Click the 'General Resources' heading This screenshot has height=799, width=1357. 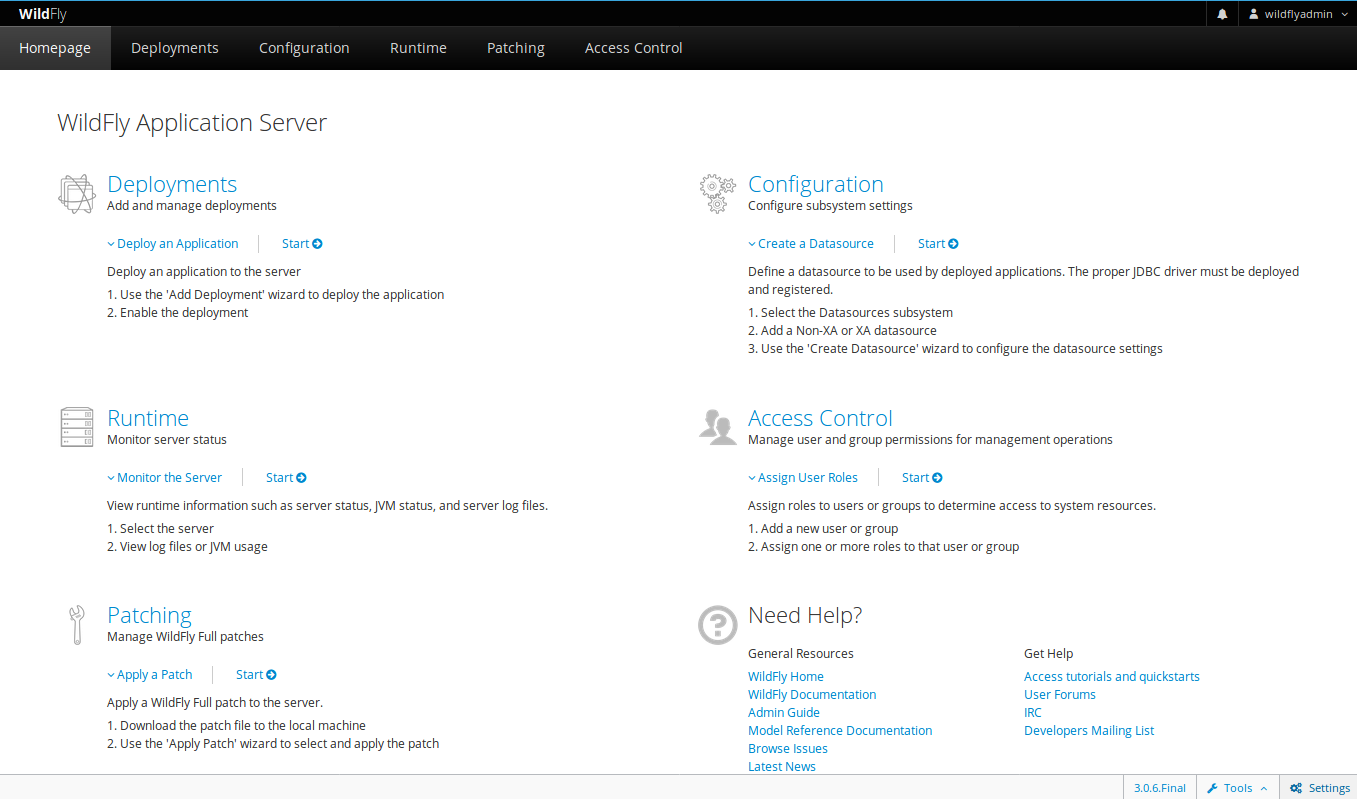click(801, 653)
